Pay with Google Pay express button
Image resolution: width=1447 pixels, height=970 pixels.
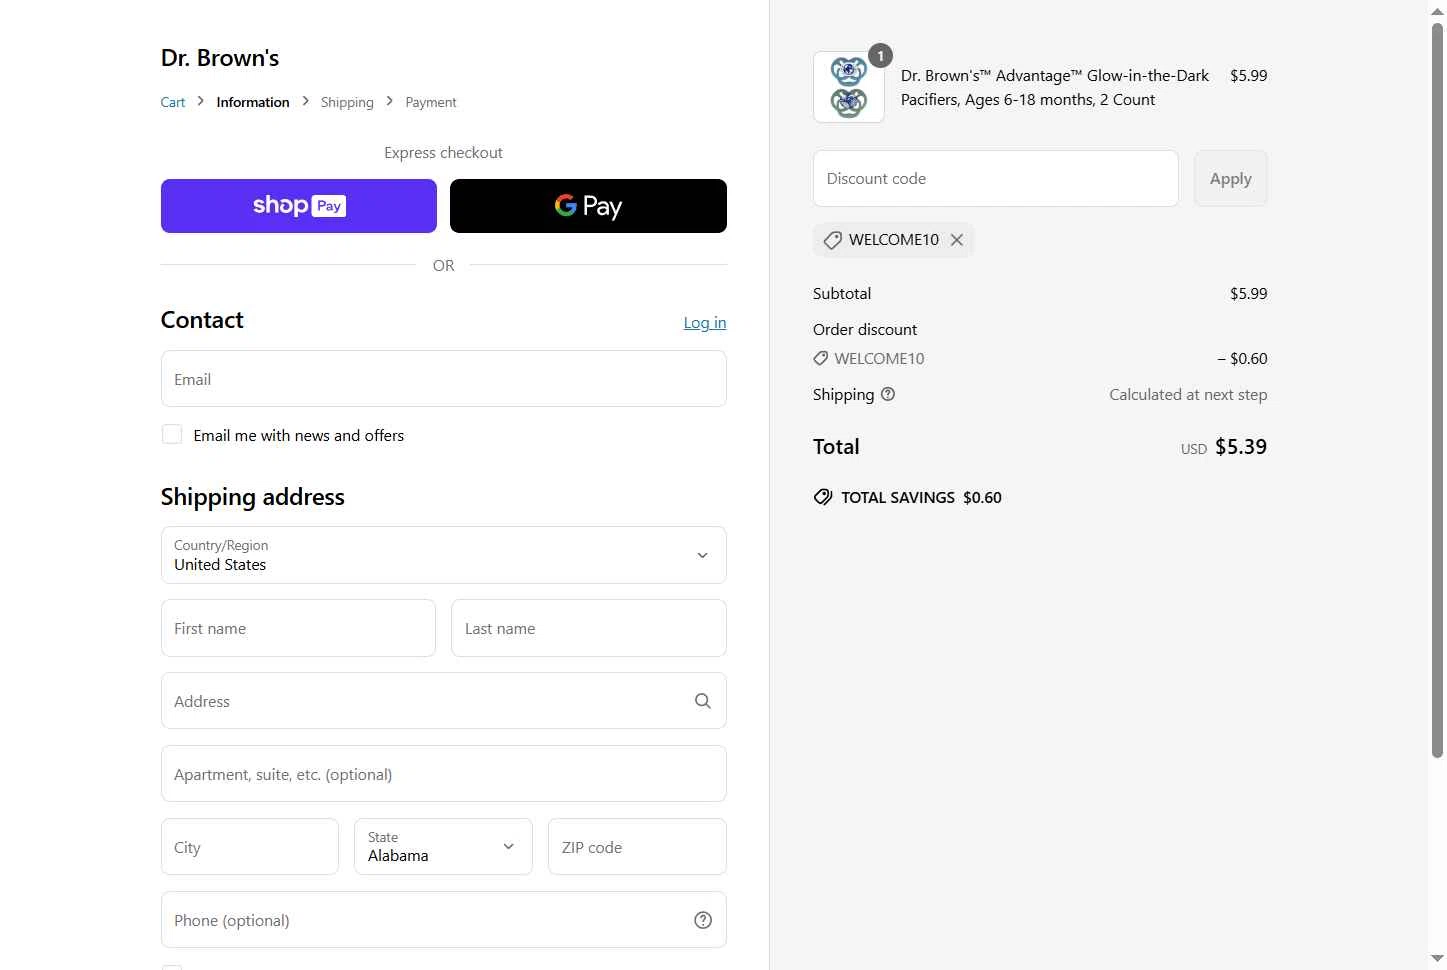point(588,206)
